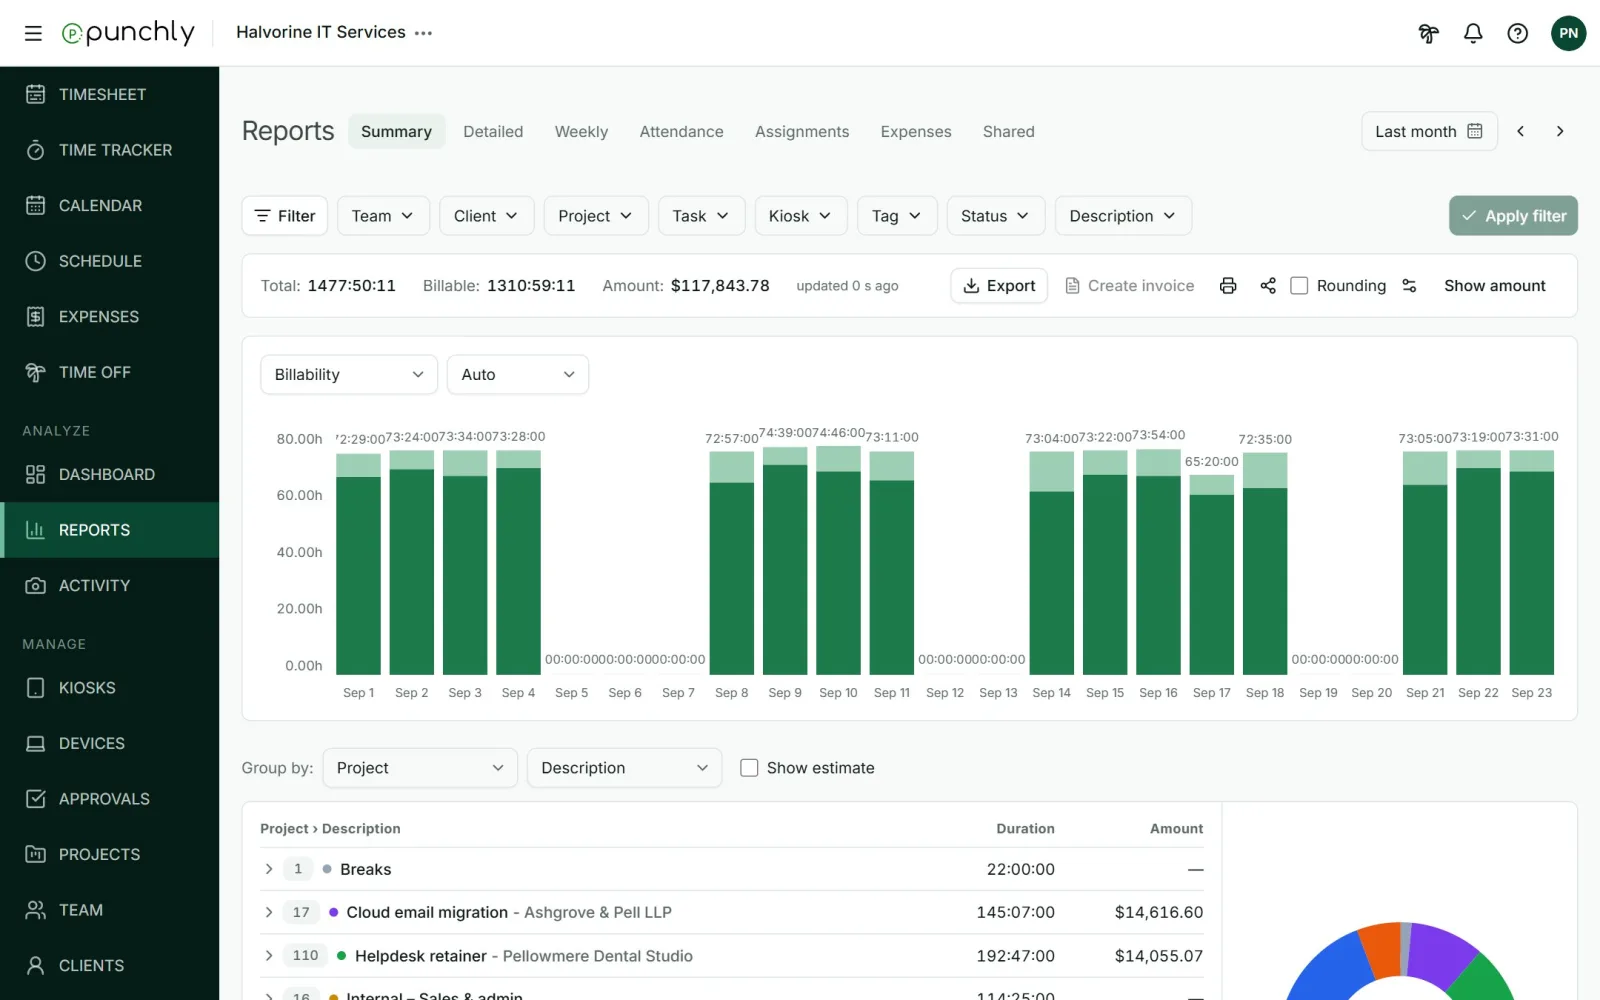Screen dimensions: 1600x1000
Task: Switch to the Detailed tab
Action: click(x=493, y=131)
